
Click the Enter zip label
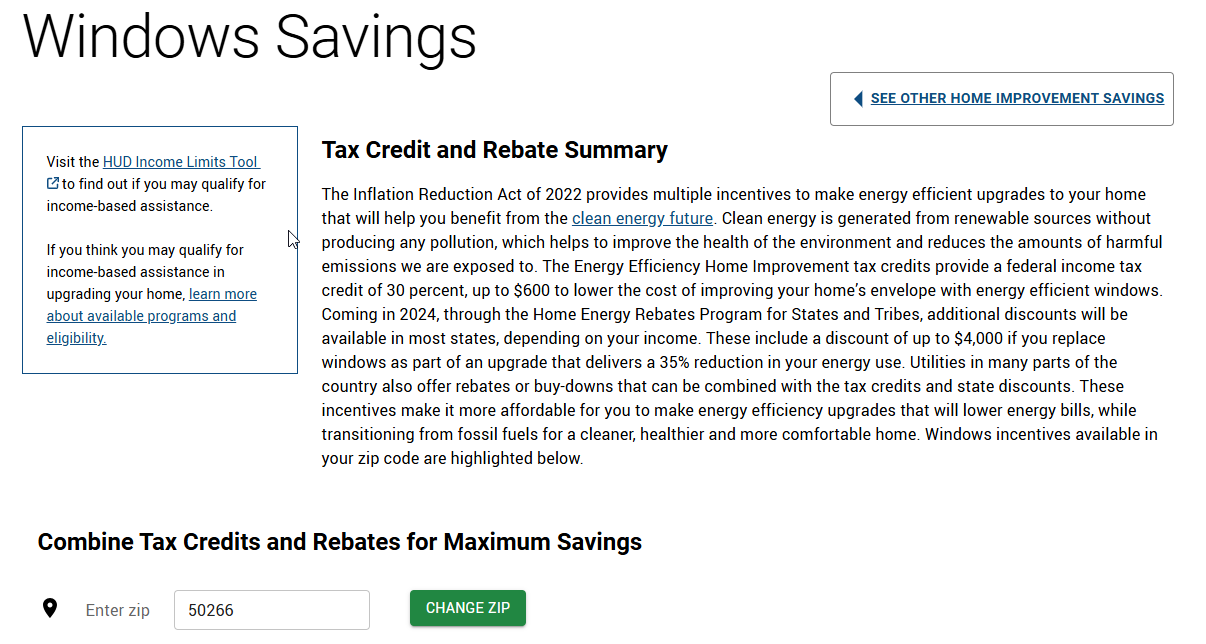click(x=118, y=610)
